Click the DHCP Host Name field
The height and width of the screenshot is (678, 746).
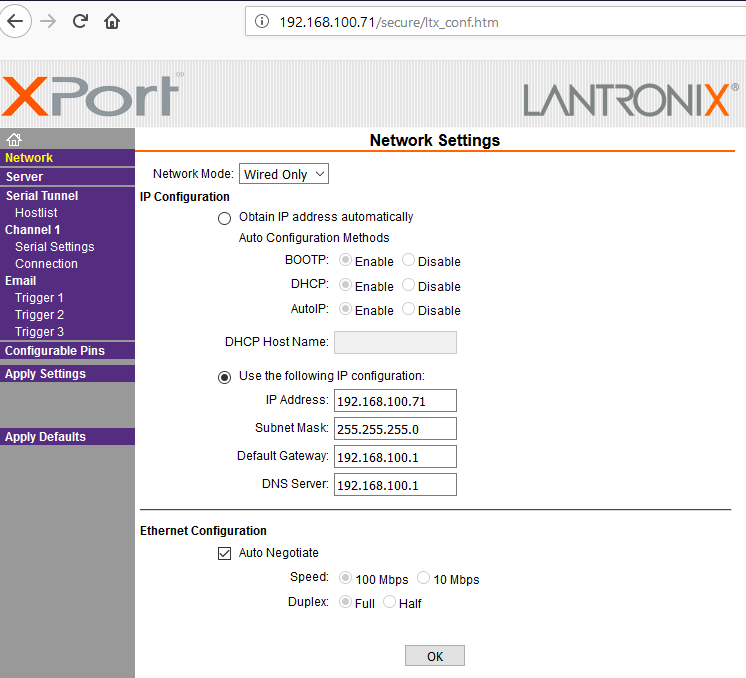395,343
